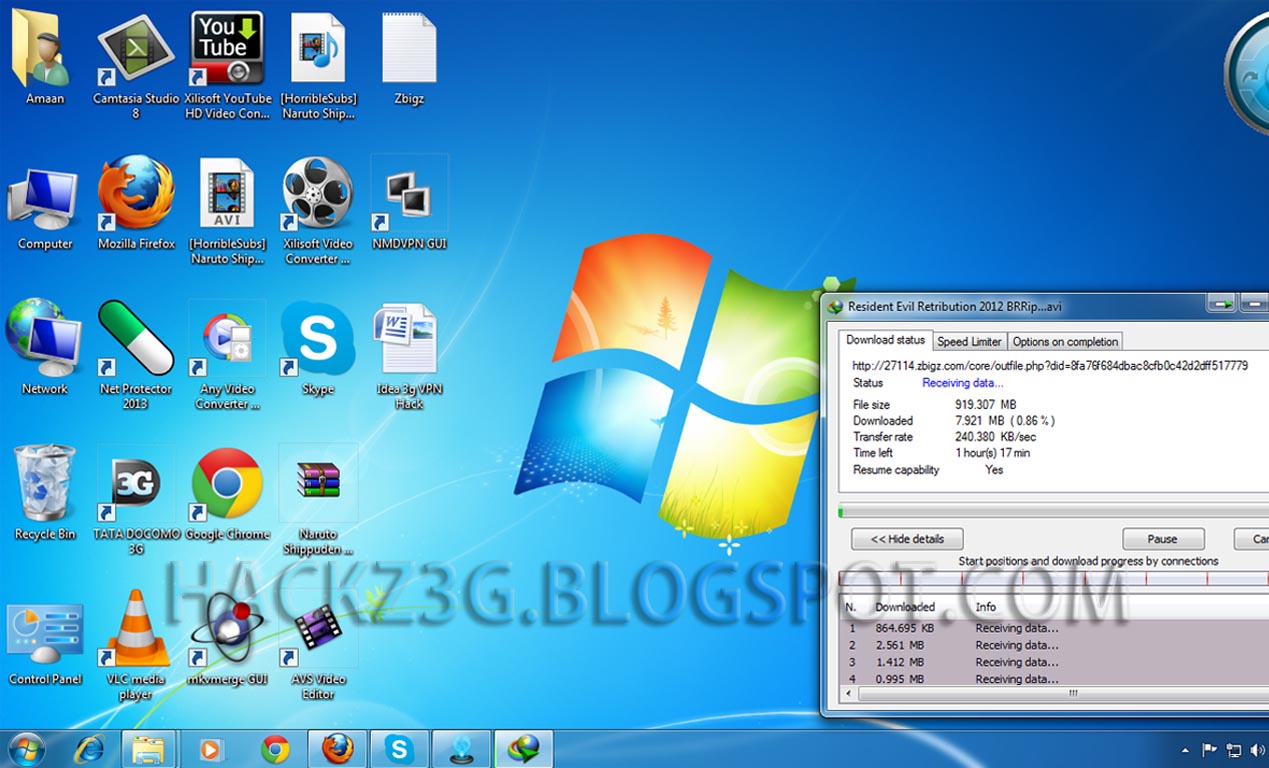Click the zbigz.com download URL text
The width and height of the screenshot is (1269, 768).
click(x=1050, y=365)
